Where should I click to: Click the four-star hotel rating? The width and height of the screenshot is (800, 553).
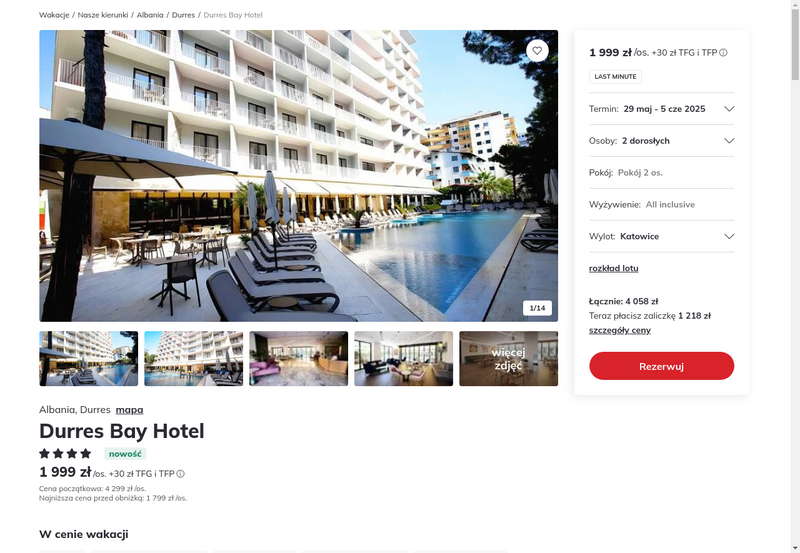(x=65, y=454)
